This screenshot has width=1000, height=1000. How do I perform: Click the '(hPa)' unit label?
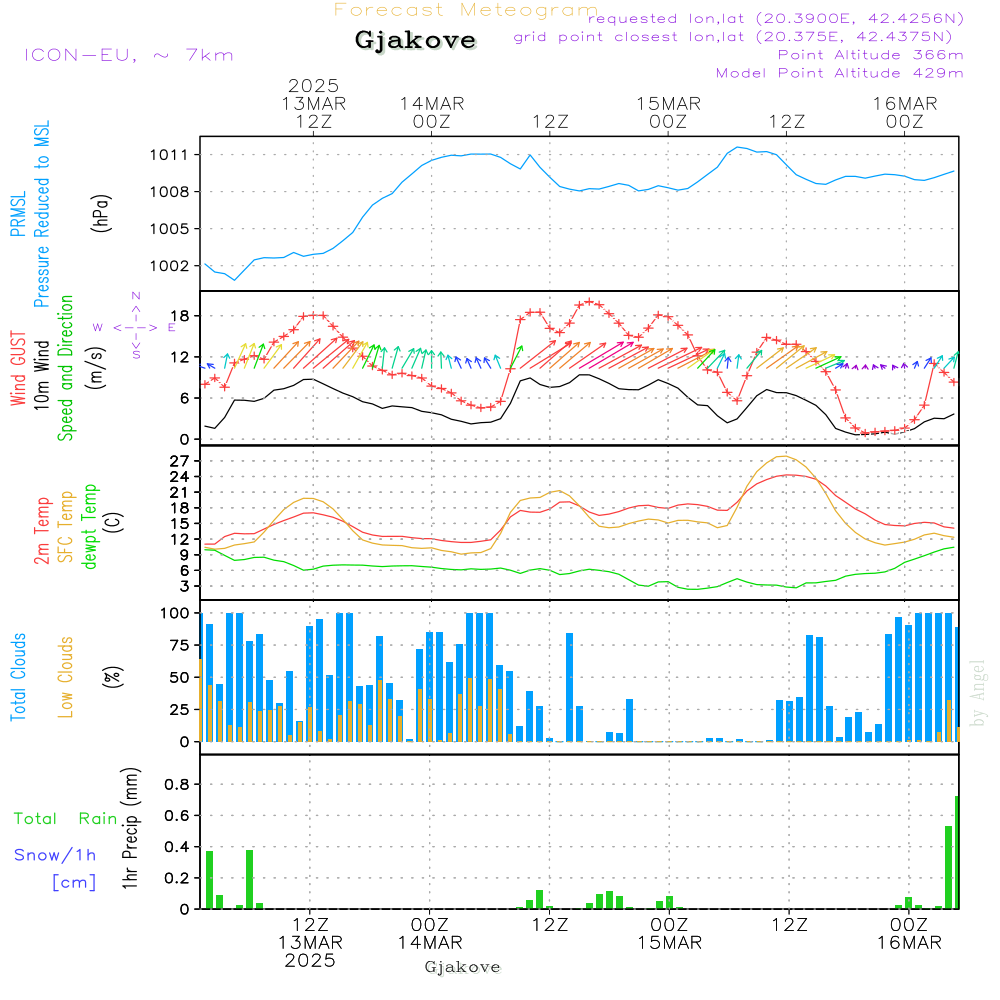click(x=101, y=213)
